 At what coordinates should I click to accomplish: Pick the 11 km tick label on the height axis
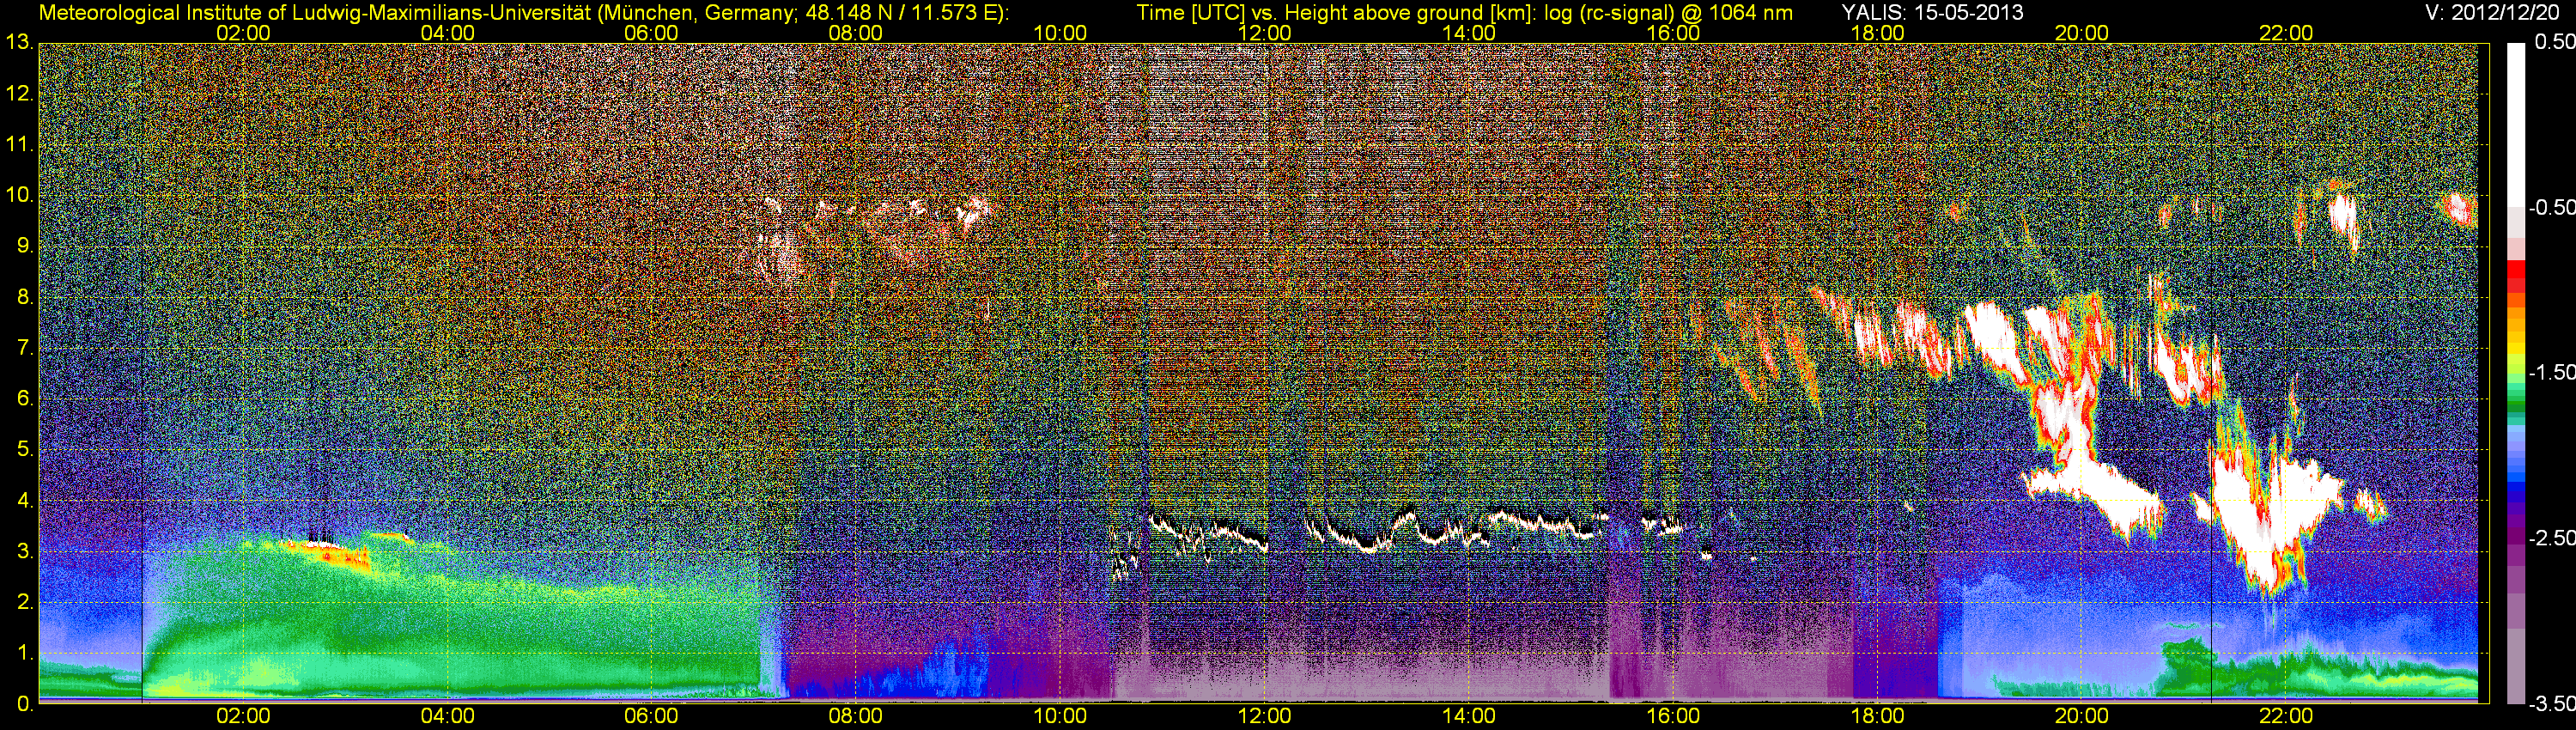click(19, 145)
